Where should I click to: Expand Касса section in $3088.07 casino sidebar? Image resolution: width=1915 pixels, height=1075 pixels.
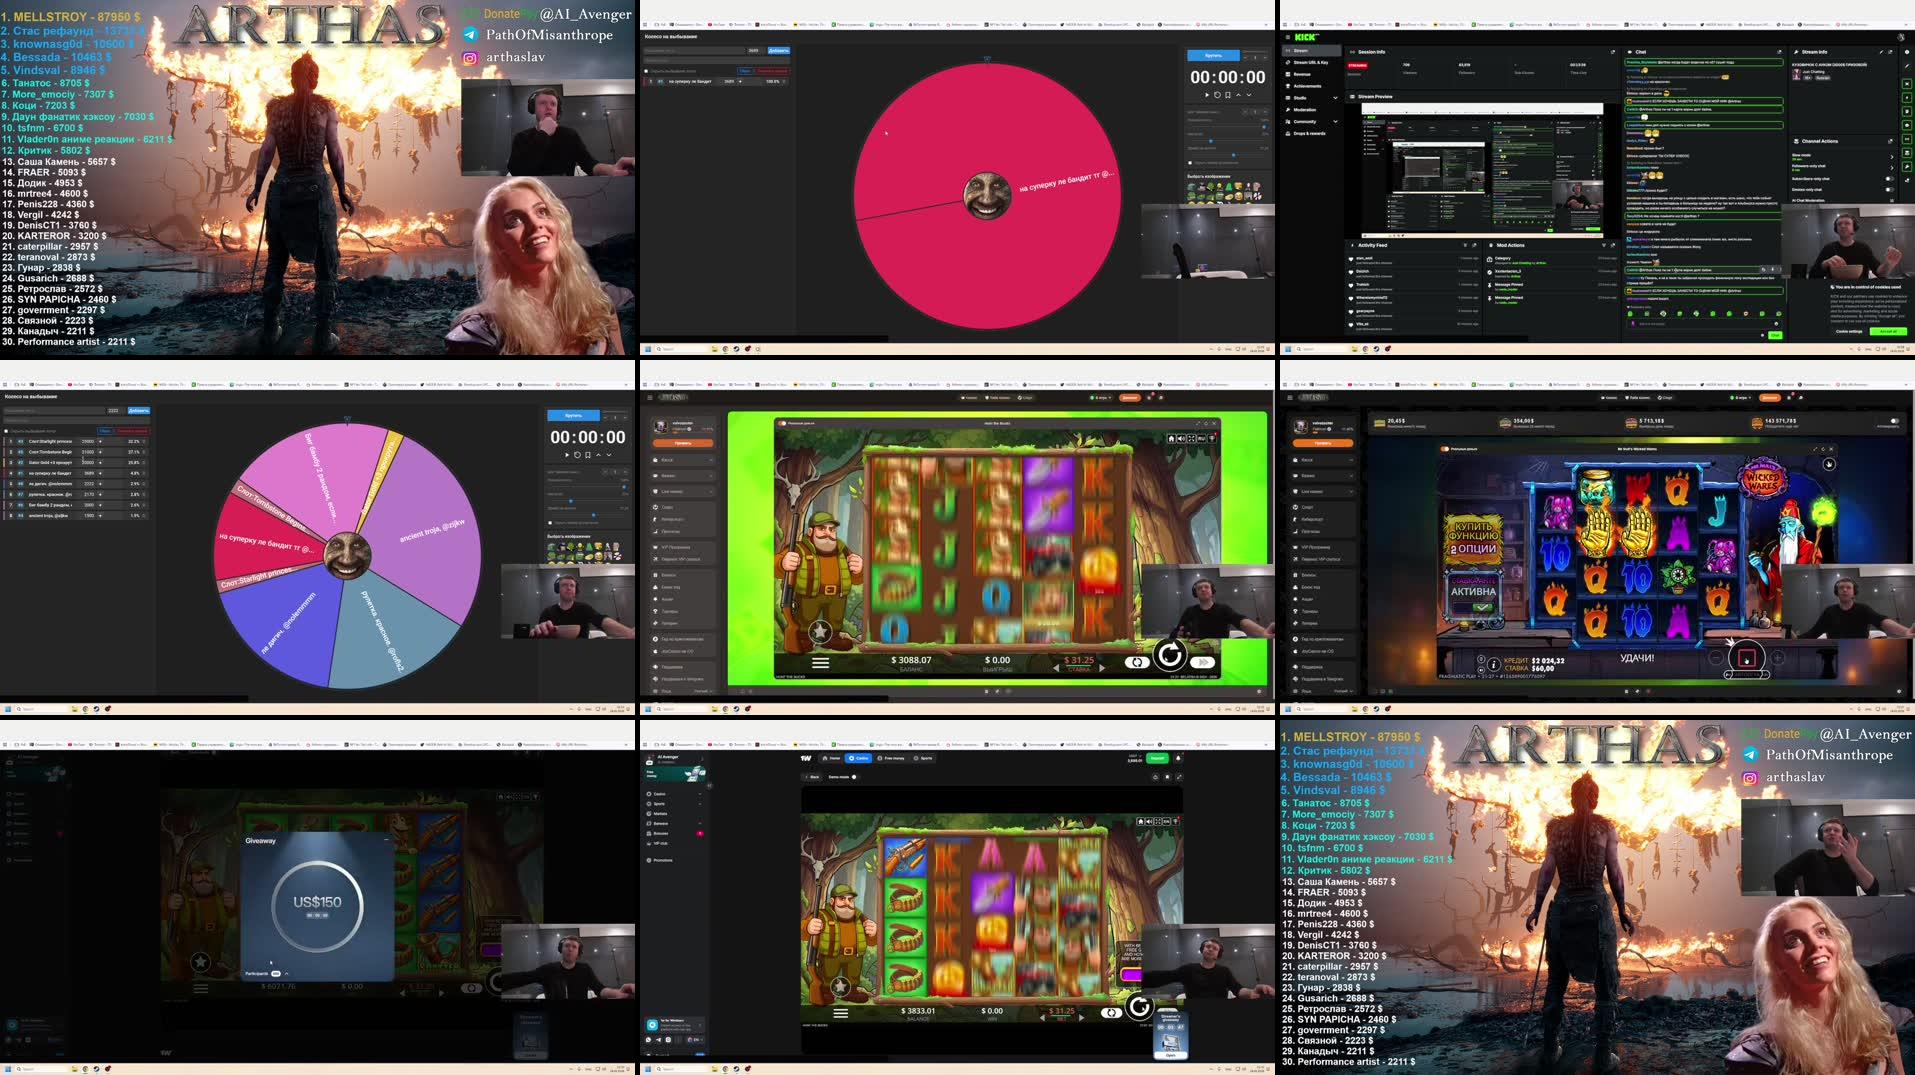[x=683, y=460]
